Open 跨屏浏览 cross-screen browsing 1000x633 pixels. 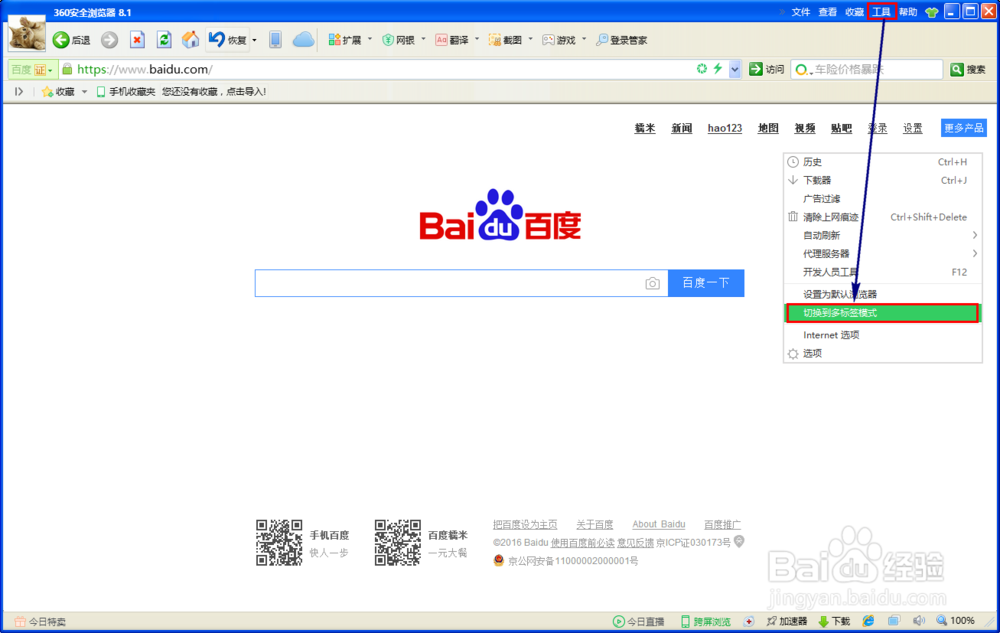click(705, 621)
